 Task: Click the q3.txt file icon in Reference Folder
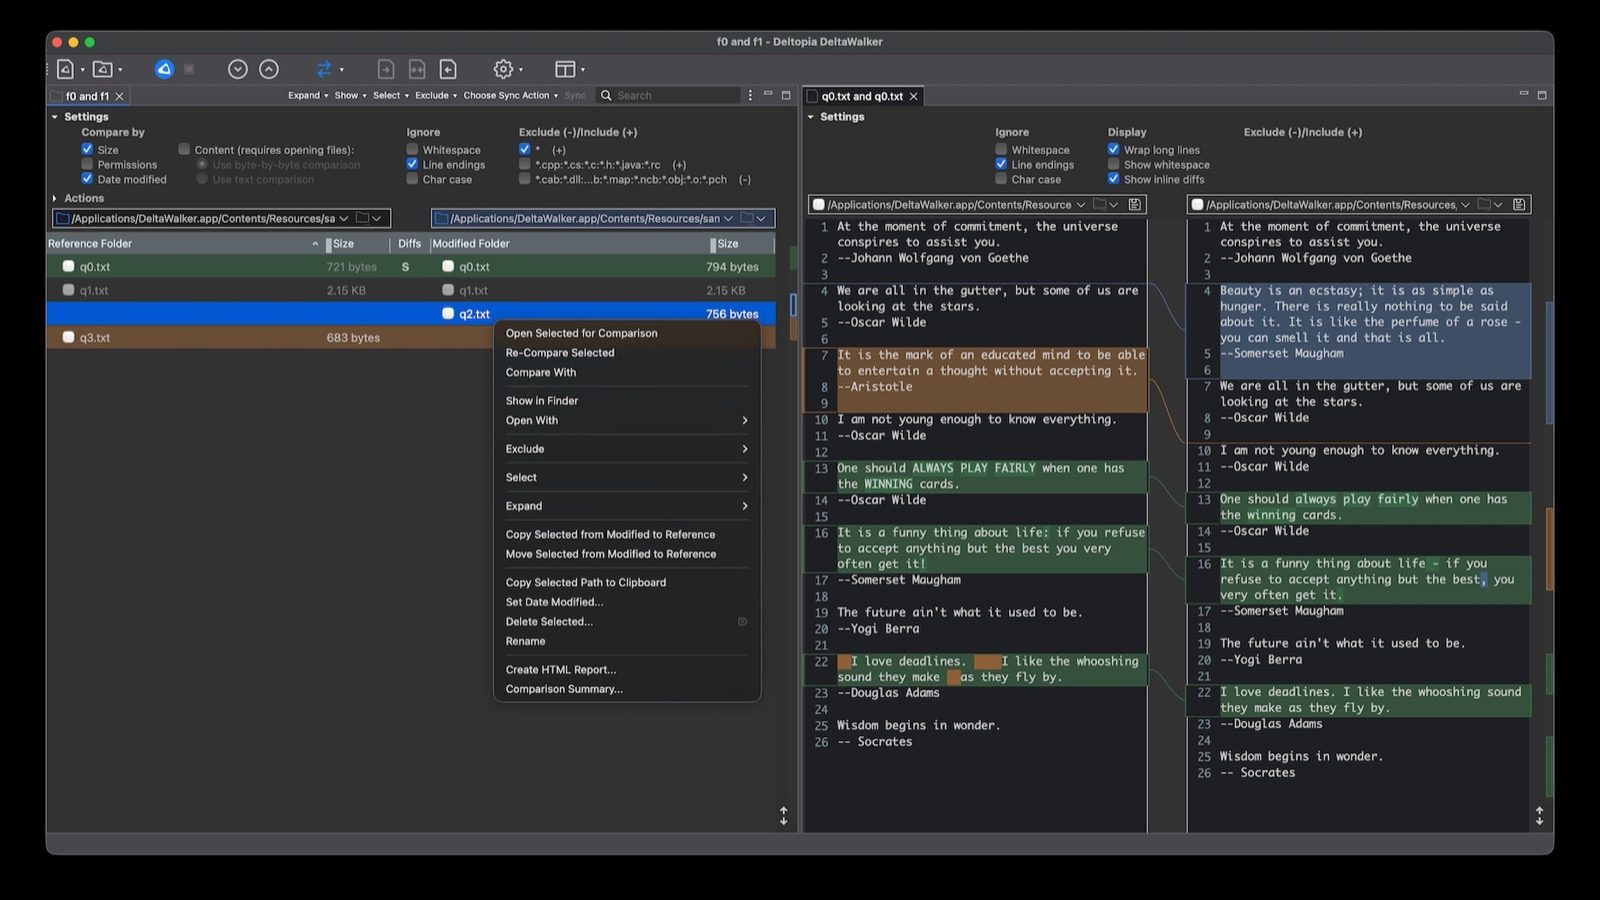click(68, 337)
